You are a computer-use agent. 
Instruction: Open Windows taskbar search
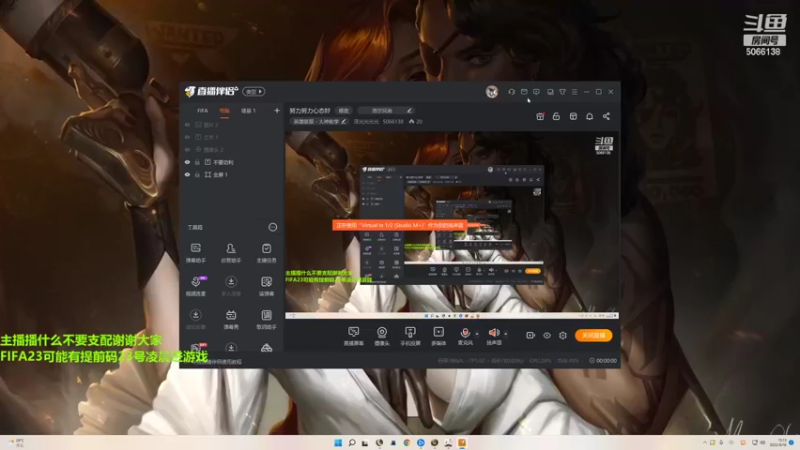[352, 442]
